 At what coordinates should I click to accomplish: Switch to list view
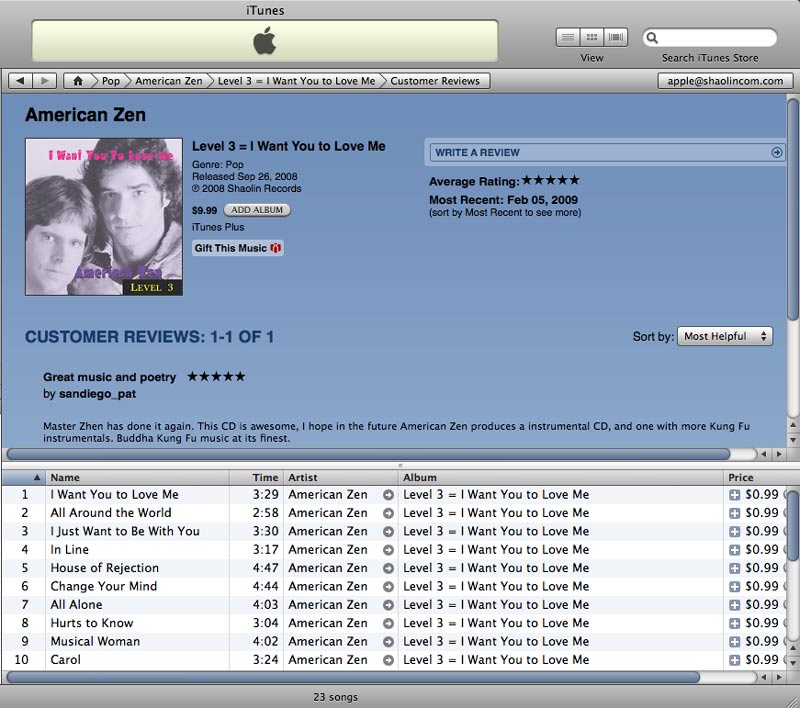pyautogui.click(x=568, y=38)
